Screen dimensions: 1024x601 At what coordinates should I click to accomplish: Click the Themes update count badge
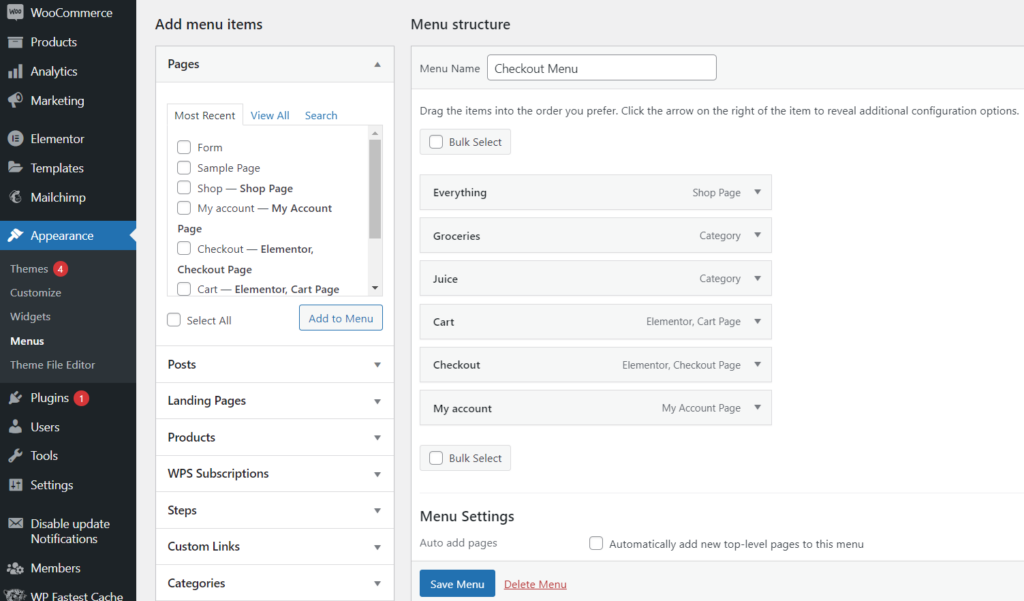(60, 268)
